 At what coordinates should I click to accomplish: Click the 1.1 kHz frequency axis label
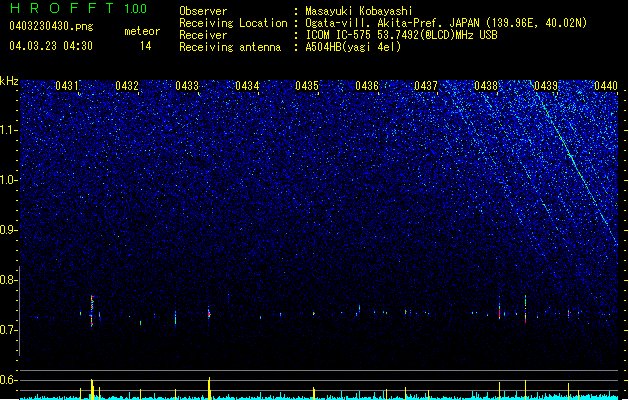pyautogui.click(x=9, y=130)
